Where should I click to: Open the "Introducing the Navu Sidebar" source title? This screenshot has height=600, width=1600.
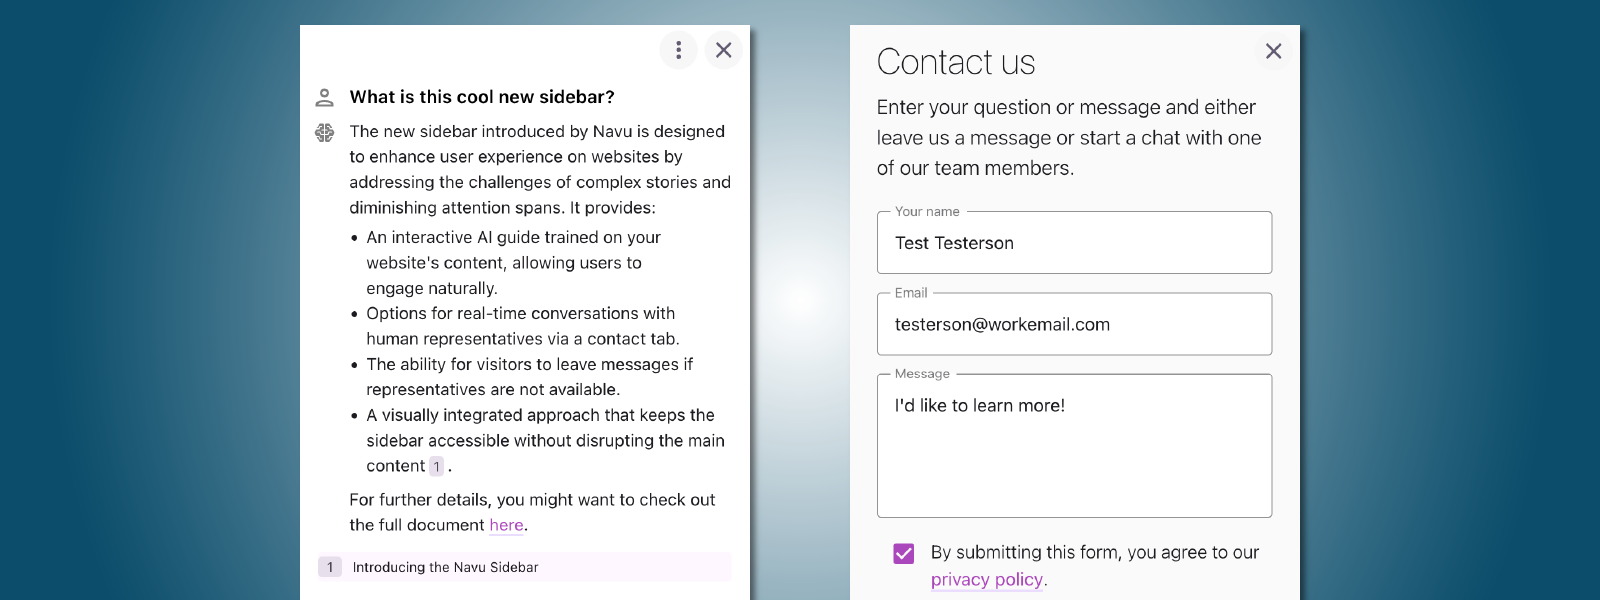[445, 567]
